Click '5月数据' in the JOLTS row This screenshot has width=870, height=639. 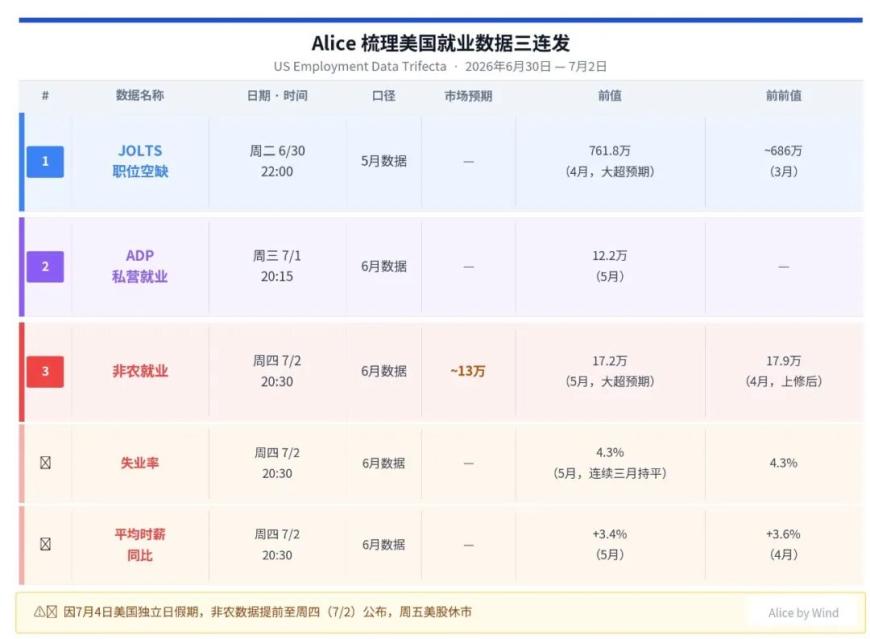click(383, 161)
